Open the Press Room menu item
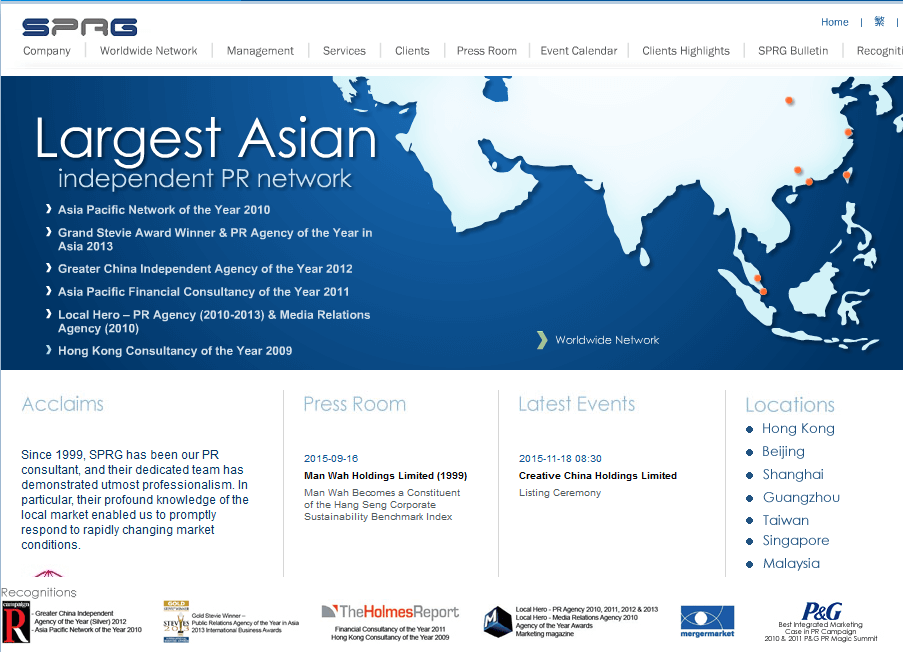Viewport: 903px width, 652px height. [x=487, y=51]
